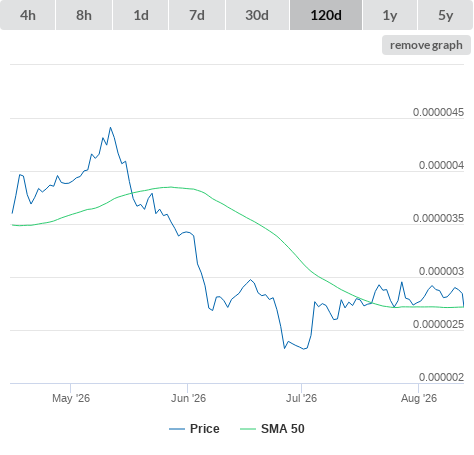Choose the 1d time range tab
The height and width of the screenshot is (455, 474).
coord(141,15)
